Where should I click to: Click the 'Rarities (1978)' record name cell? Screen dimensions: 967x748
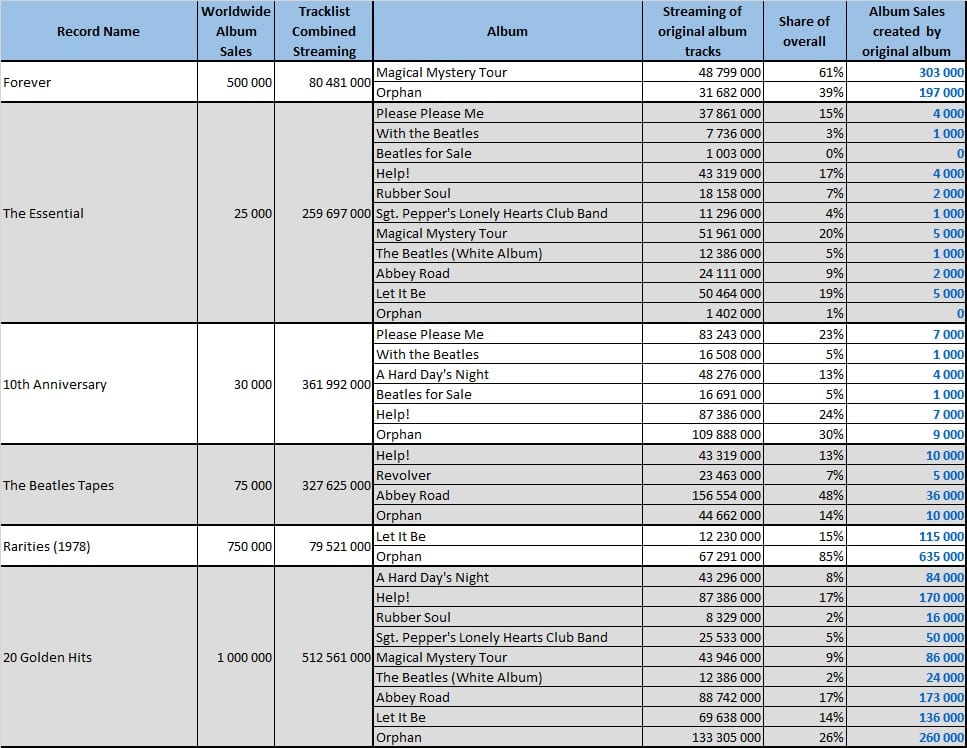pyautogui.click(x=99, y=546)
